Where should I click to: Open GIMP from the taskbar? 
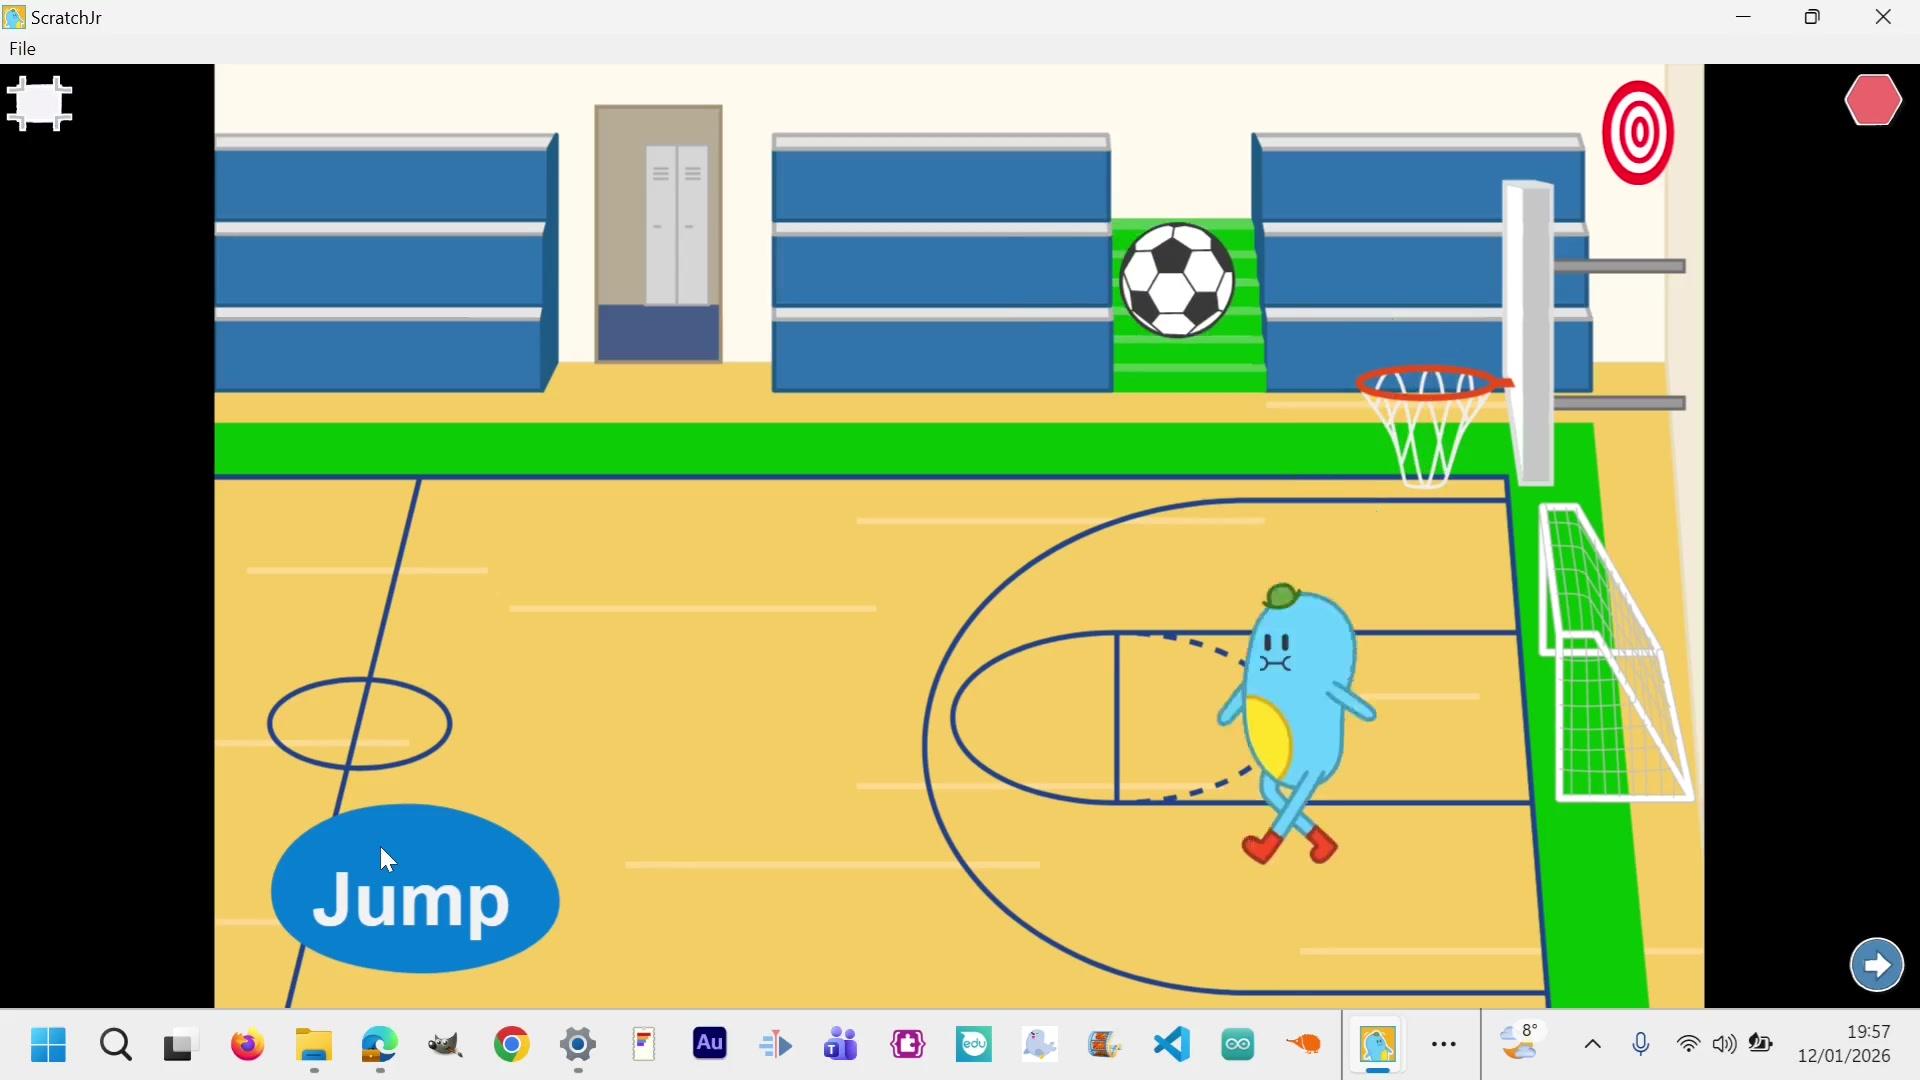[446, 1045]
